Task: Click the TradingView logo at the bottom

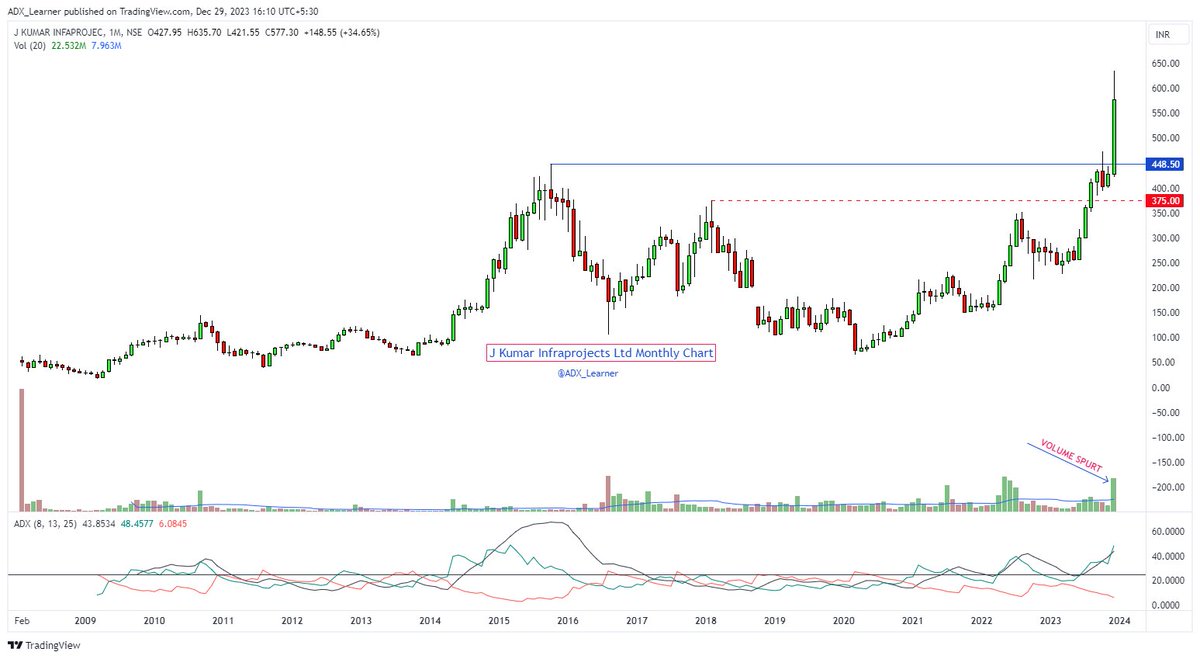Action: pyautogui.click(x=45, y=645)
